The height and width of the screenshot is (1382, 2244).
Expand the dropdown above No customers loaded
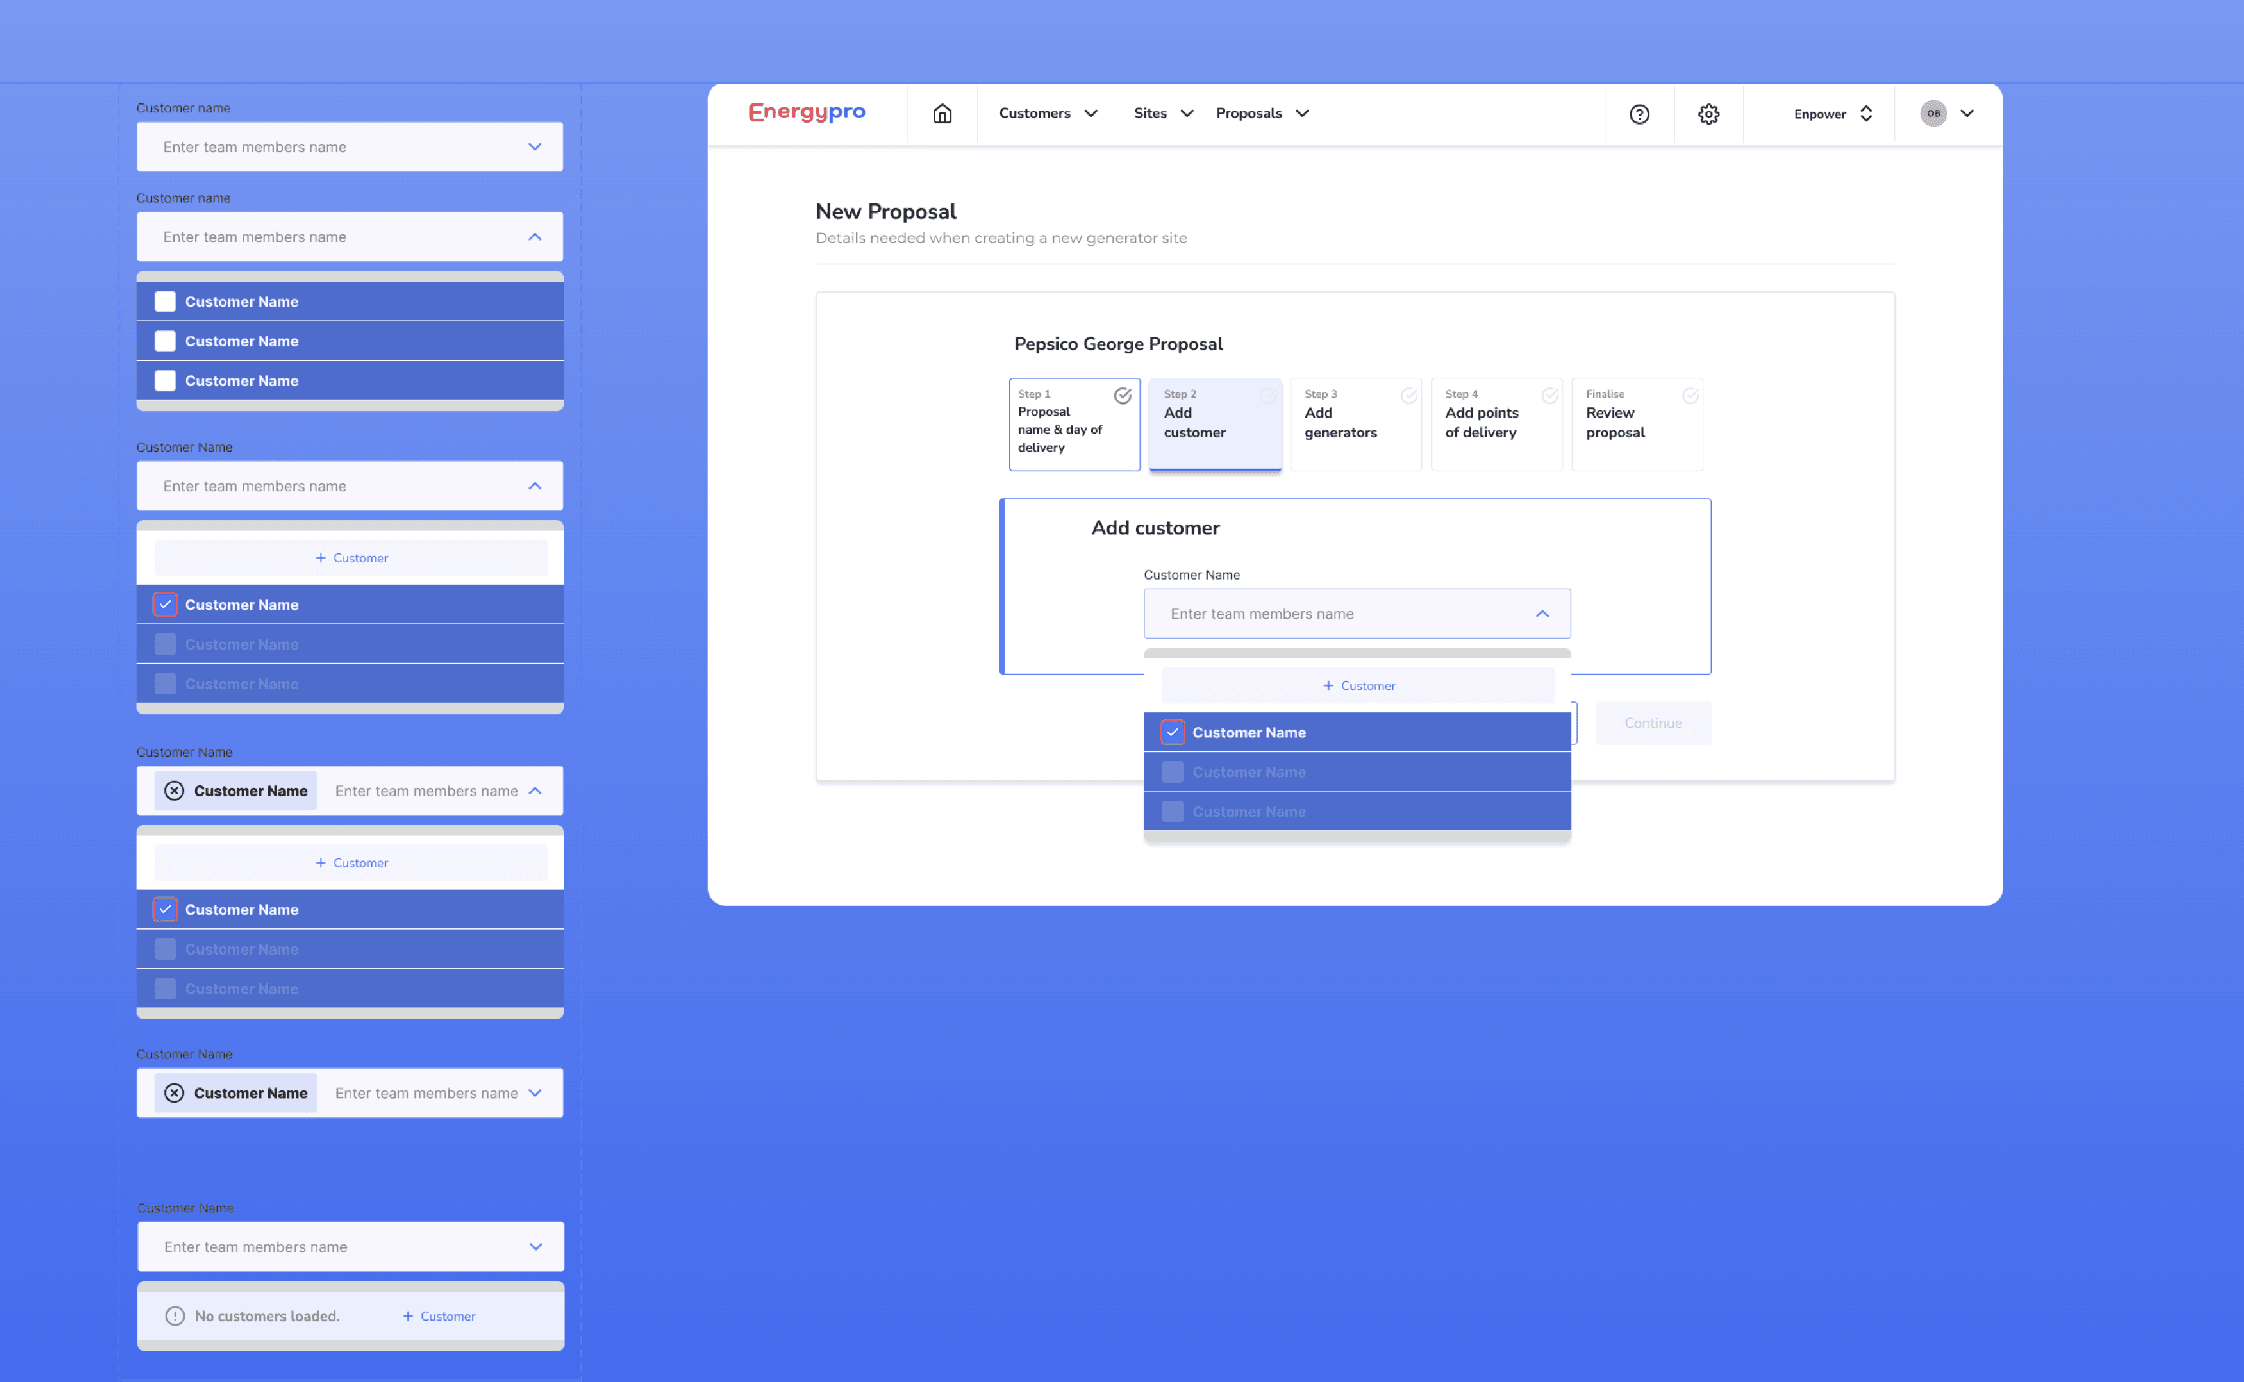pos(536,1247)
